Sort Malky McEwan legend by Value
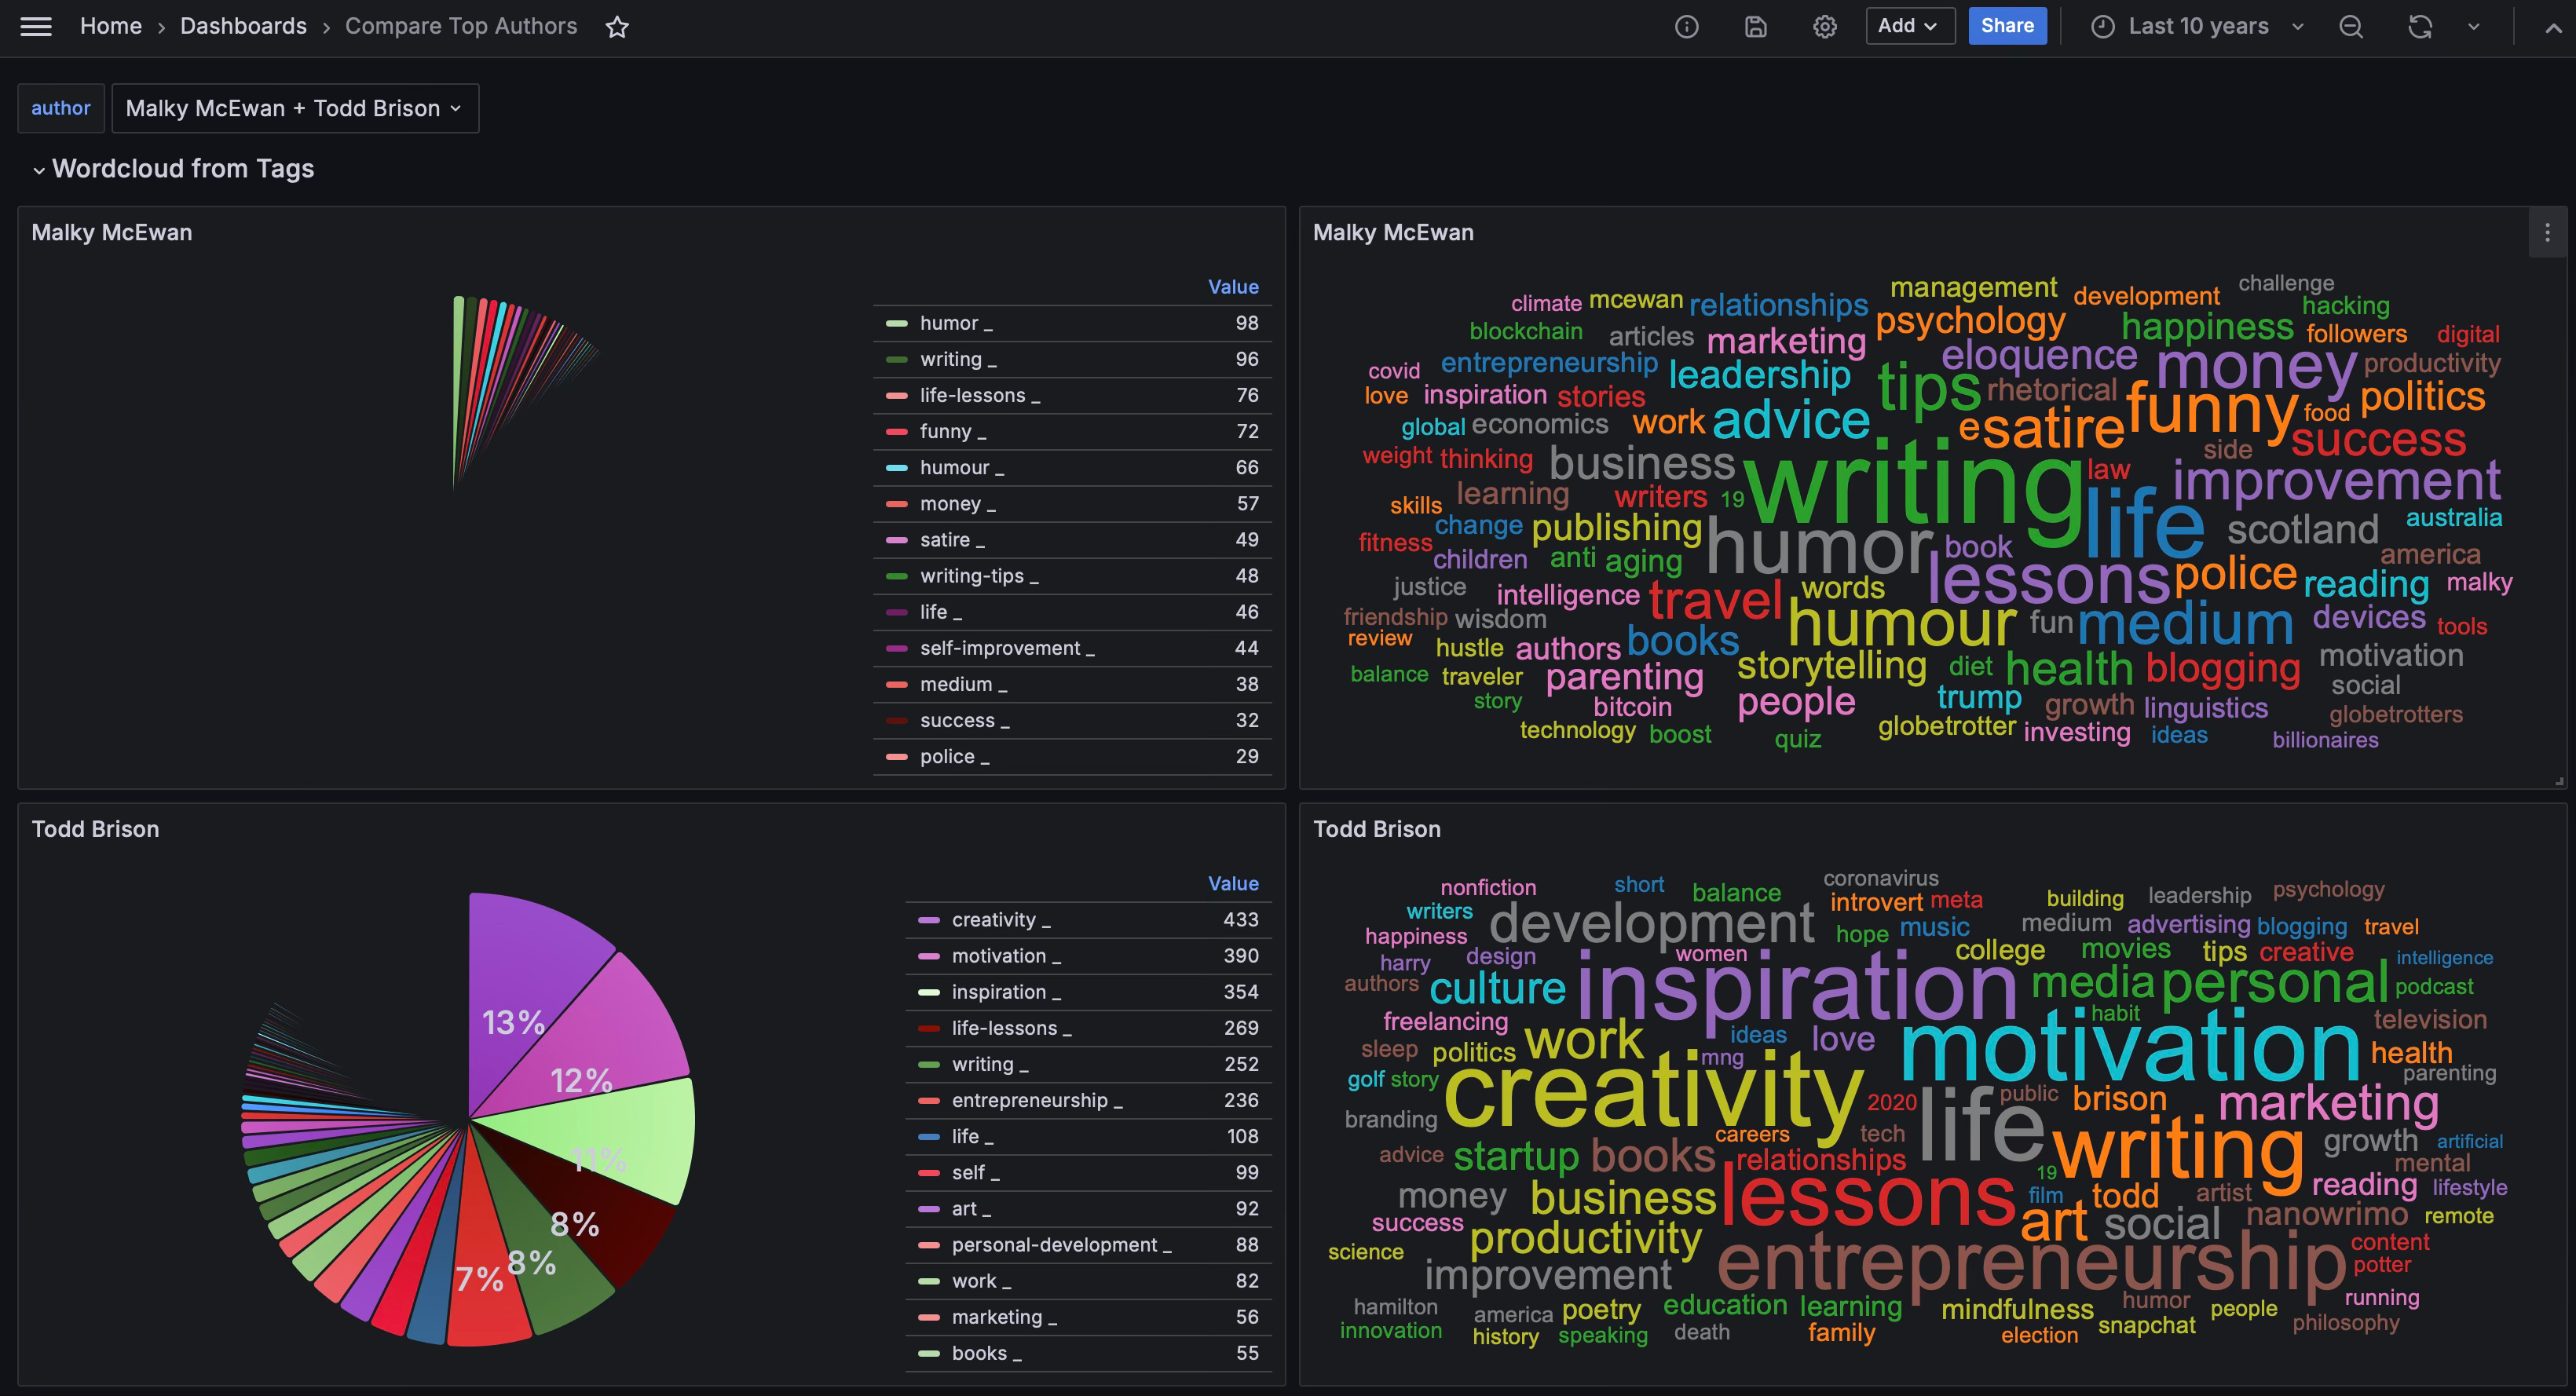Image resolution: width=2576 pixels, height=1396 pixels. (x=1232, y=287)
